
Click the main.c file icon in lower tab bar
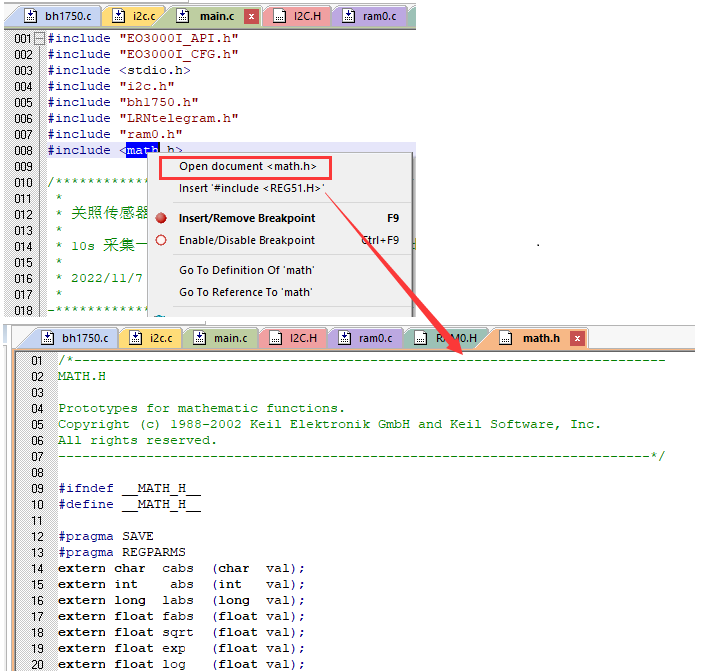199,338
